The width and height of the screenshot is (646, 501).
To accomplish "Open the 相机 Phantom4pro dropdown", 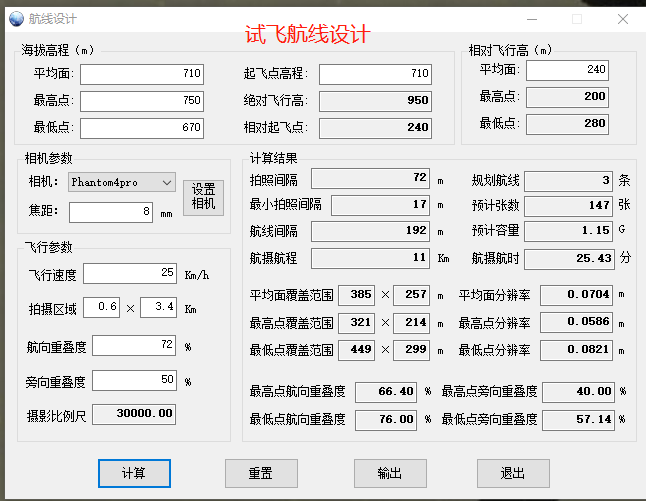I will tap(122, 183).
